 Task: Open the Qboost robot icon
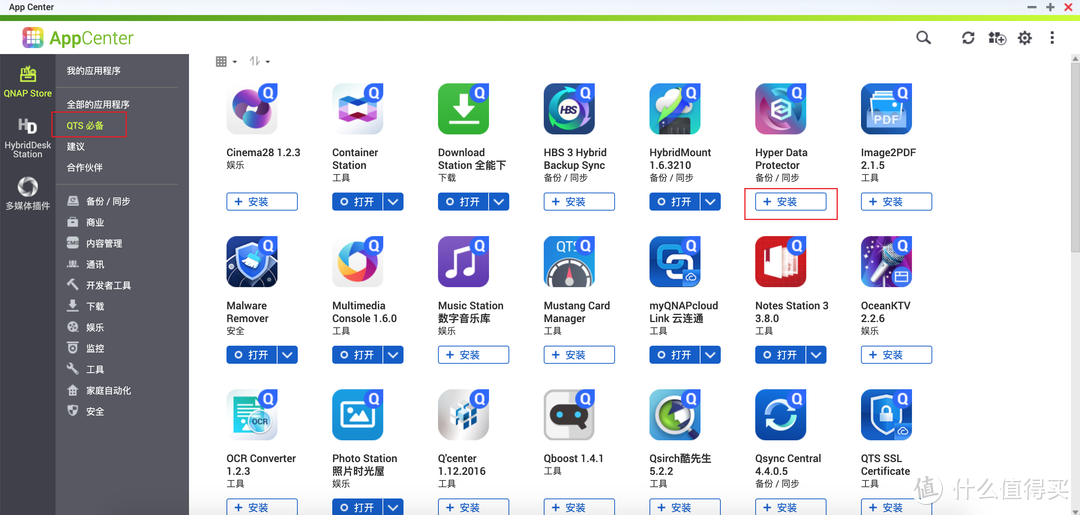tap(569, 414)
